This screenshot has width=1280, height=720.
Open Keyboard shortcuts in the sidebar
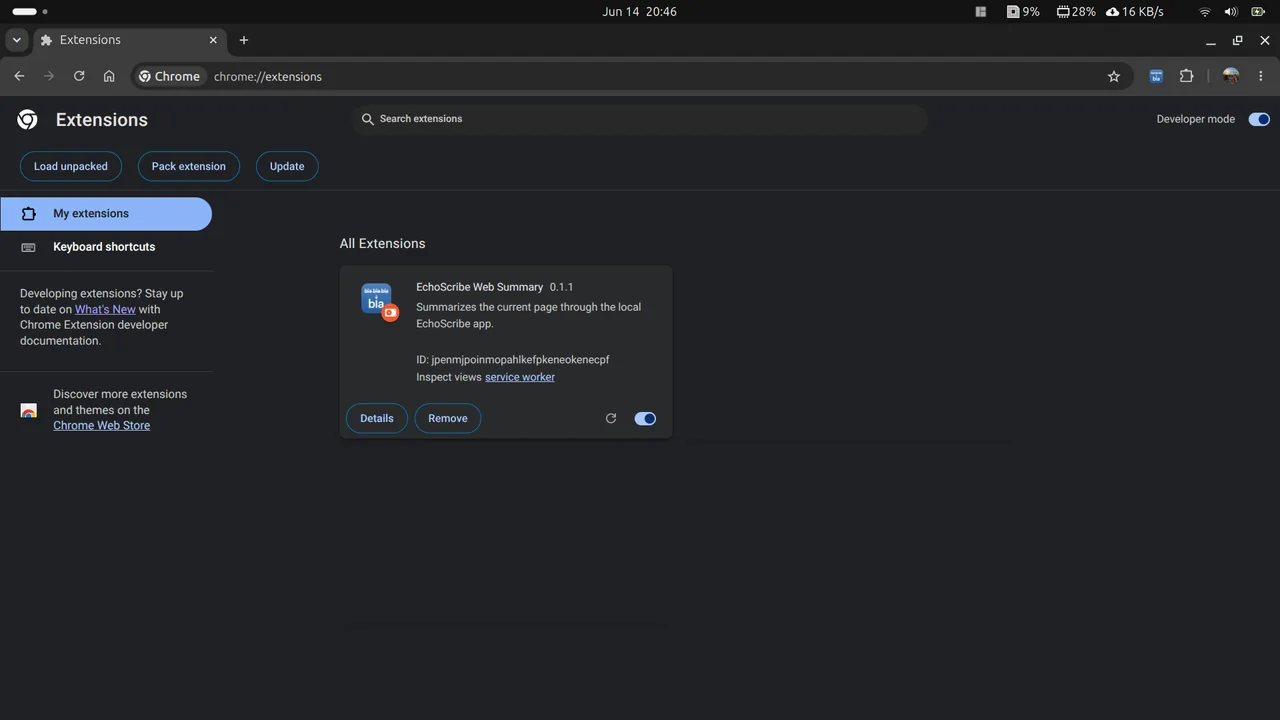106,247
